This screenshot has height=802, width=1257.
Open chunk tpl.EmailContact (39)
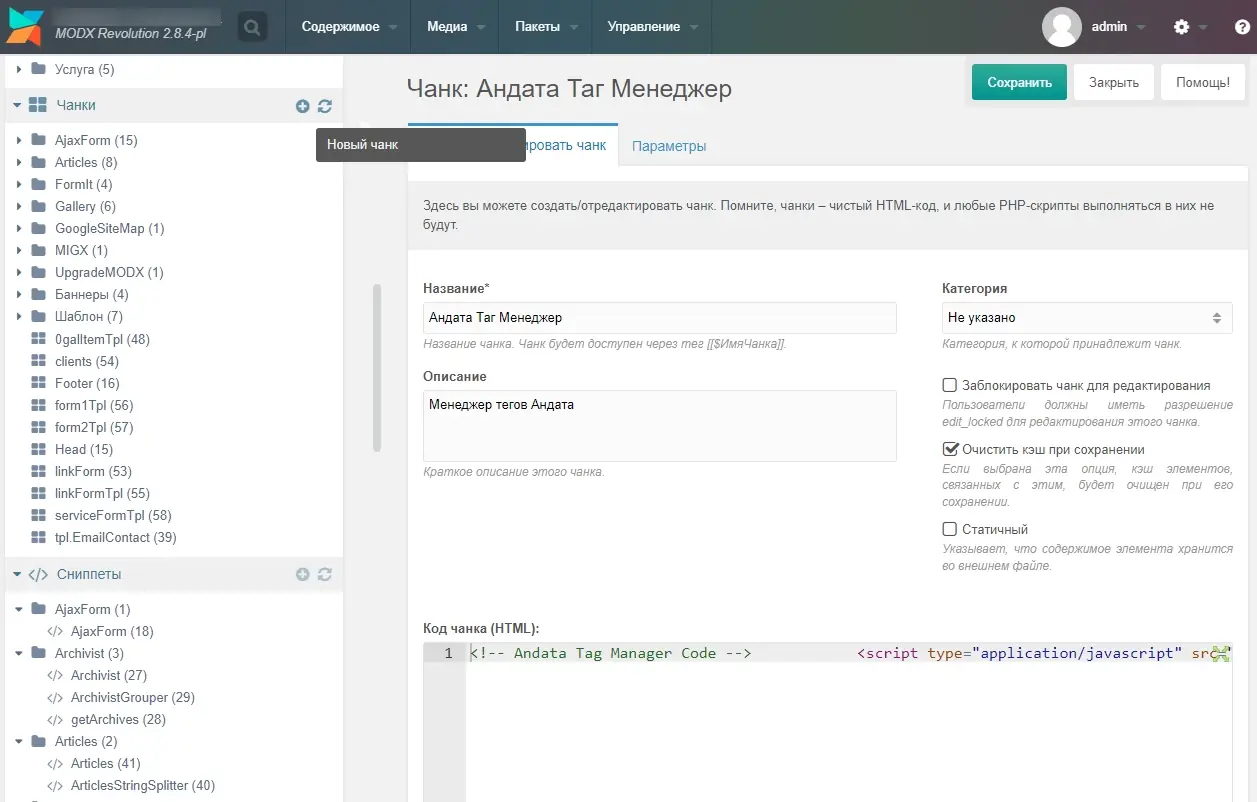pyautogui.click(x=116, y=537)
